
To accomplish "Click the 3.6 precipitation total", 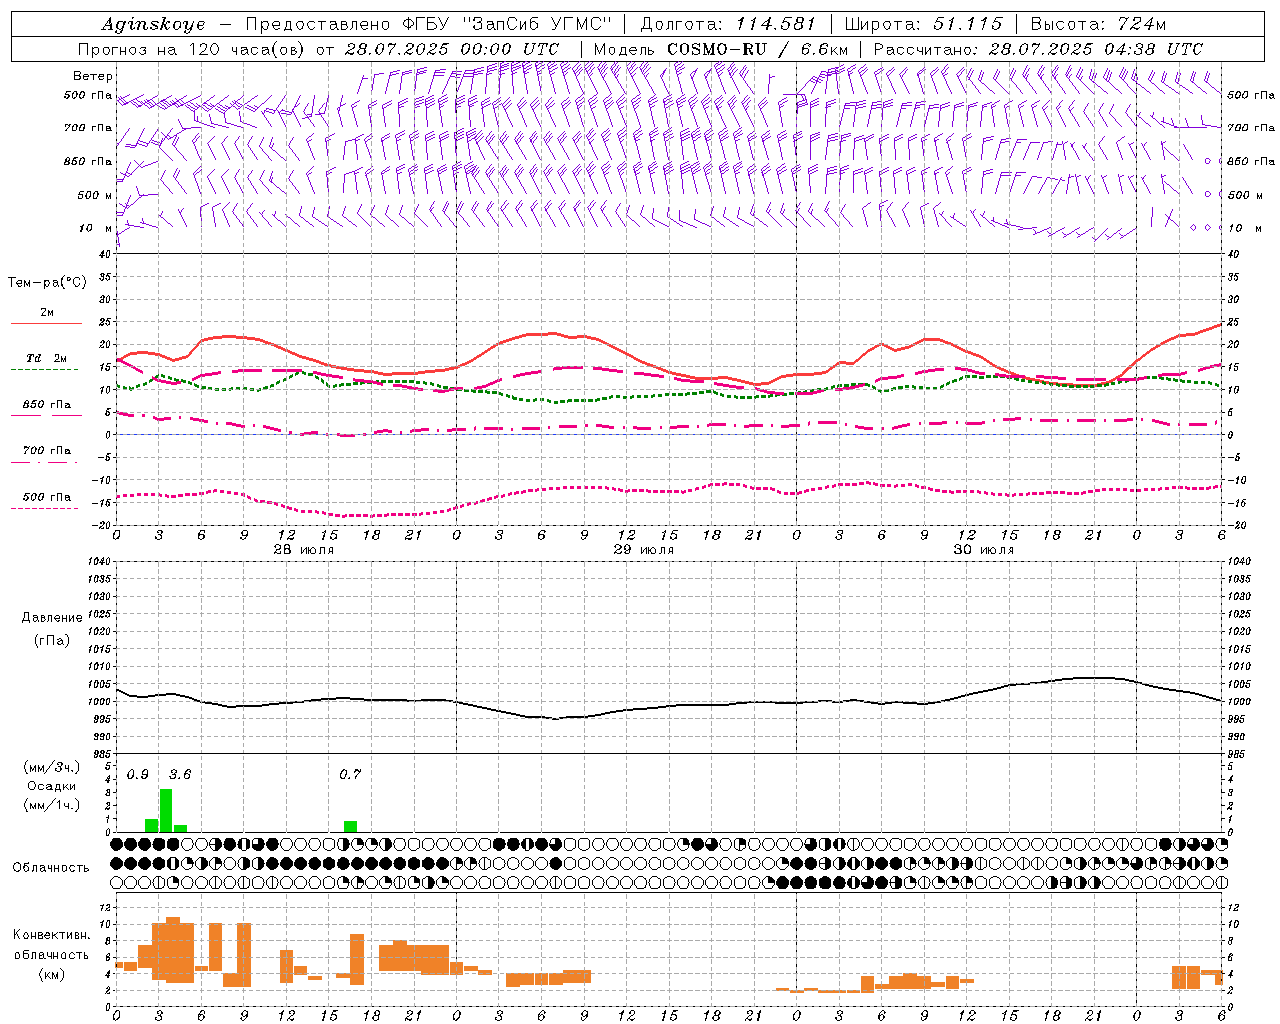I will click(180, 774).
